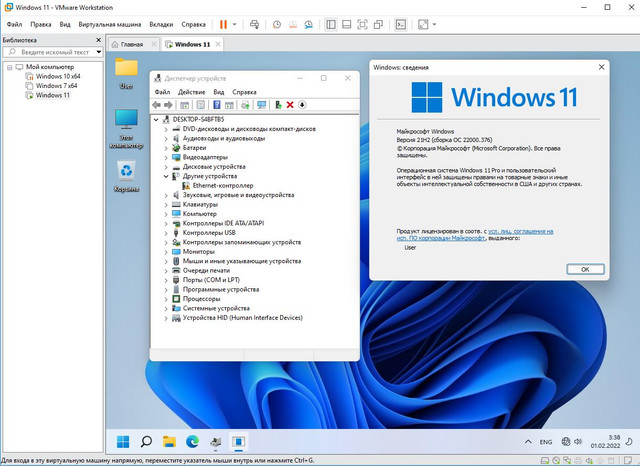Screen dimensions: 640x466
Task: Show hidden tray icons chevron
Action: pos(528,442)
